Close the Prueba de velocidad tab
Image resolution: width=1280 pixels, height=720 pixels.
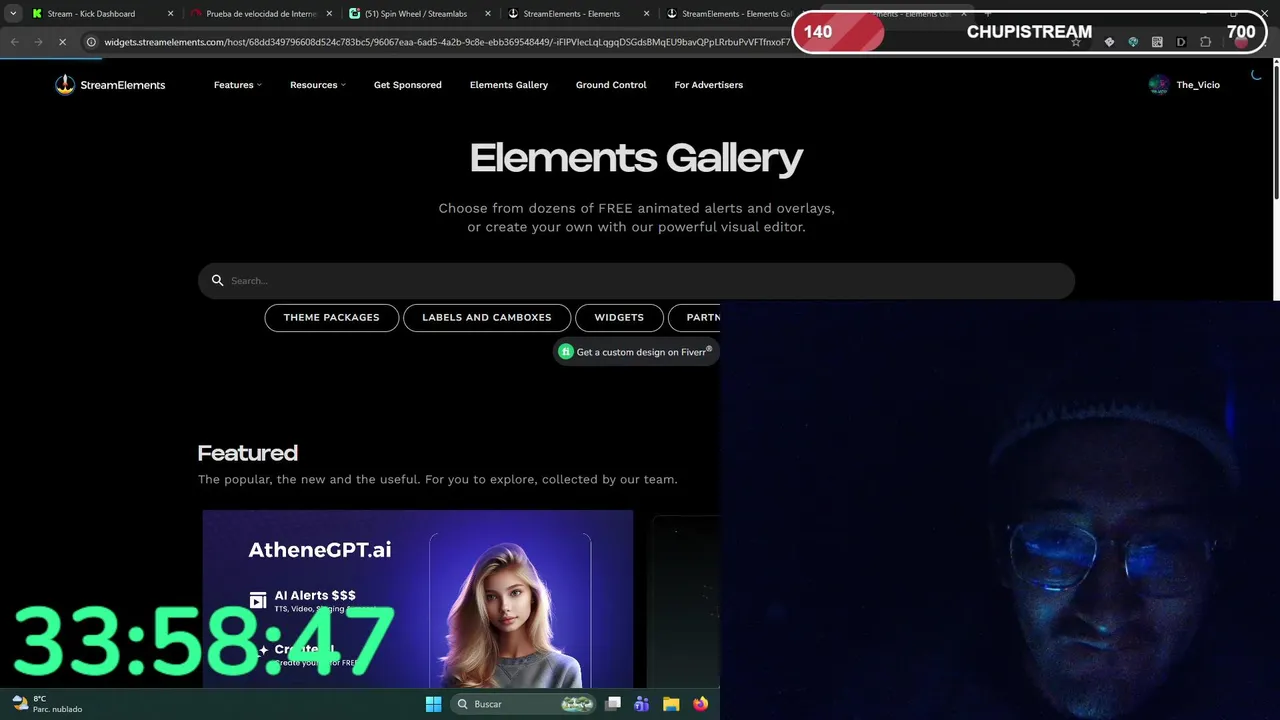(x=329, y=14)
